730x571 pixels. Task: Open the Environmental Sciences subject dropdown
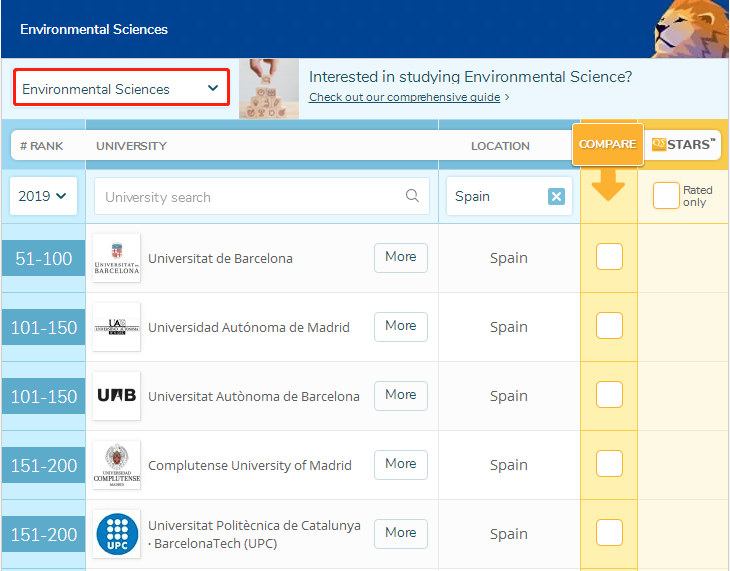121,88
